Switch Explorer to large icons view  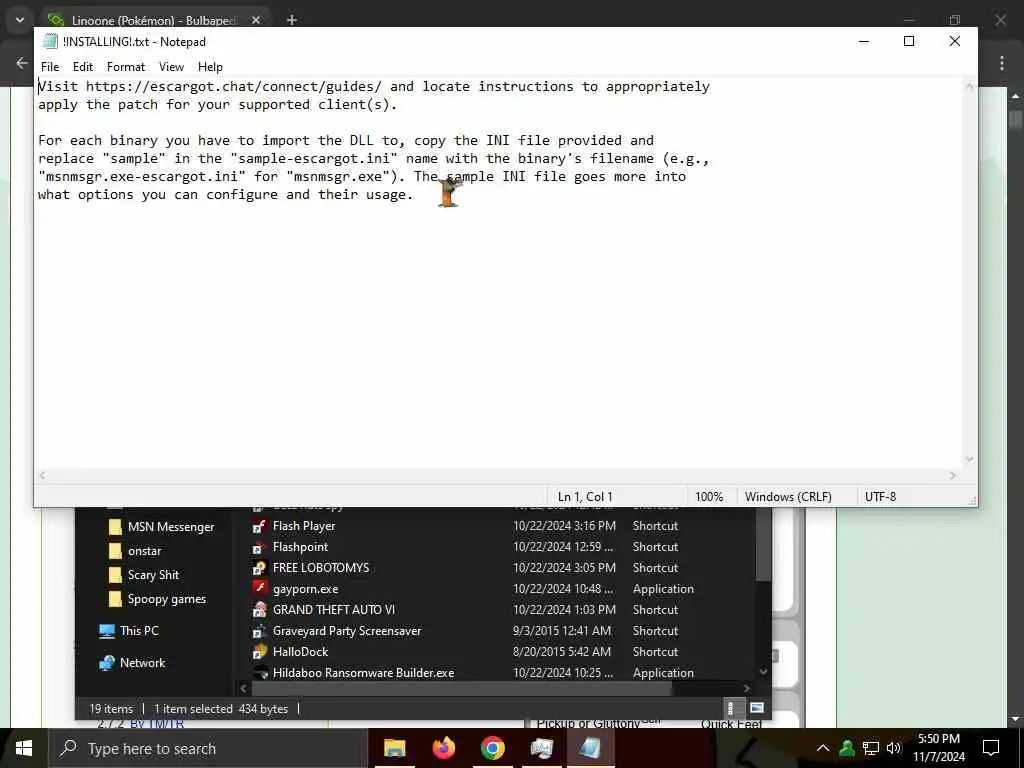757,708
